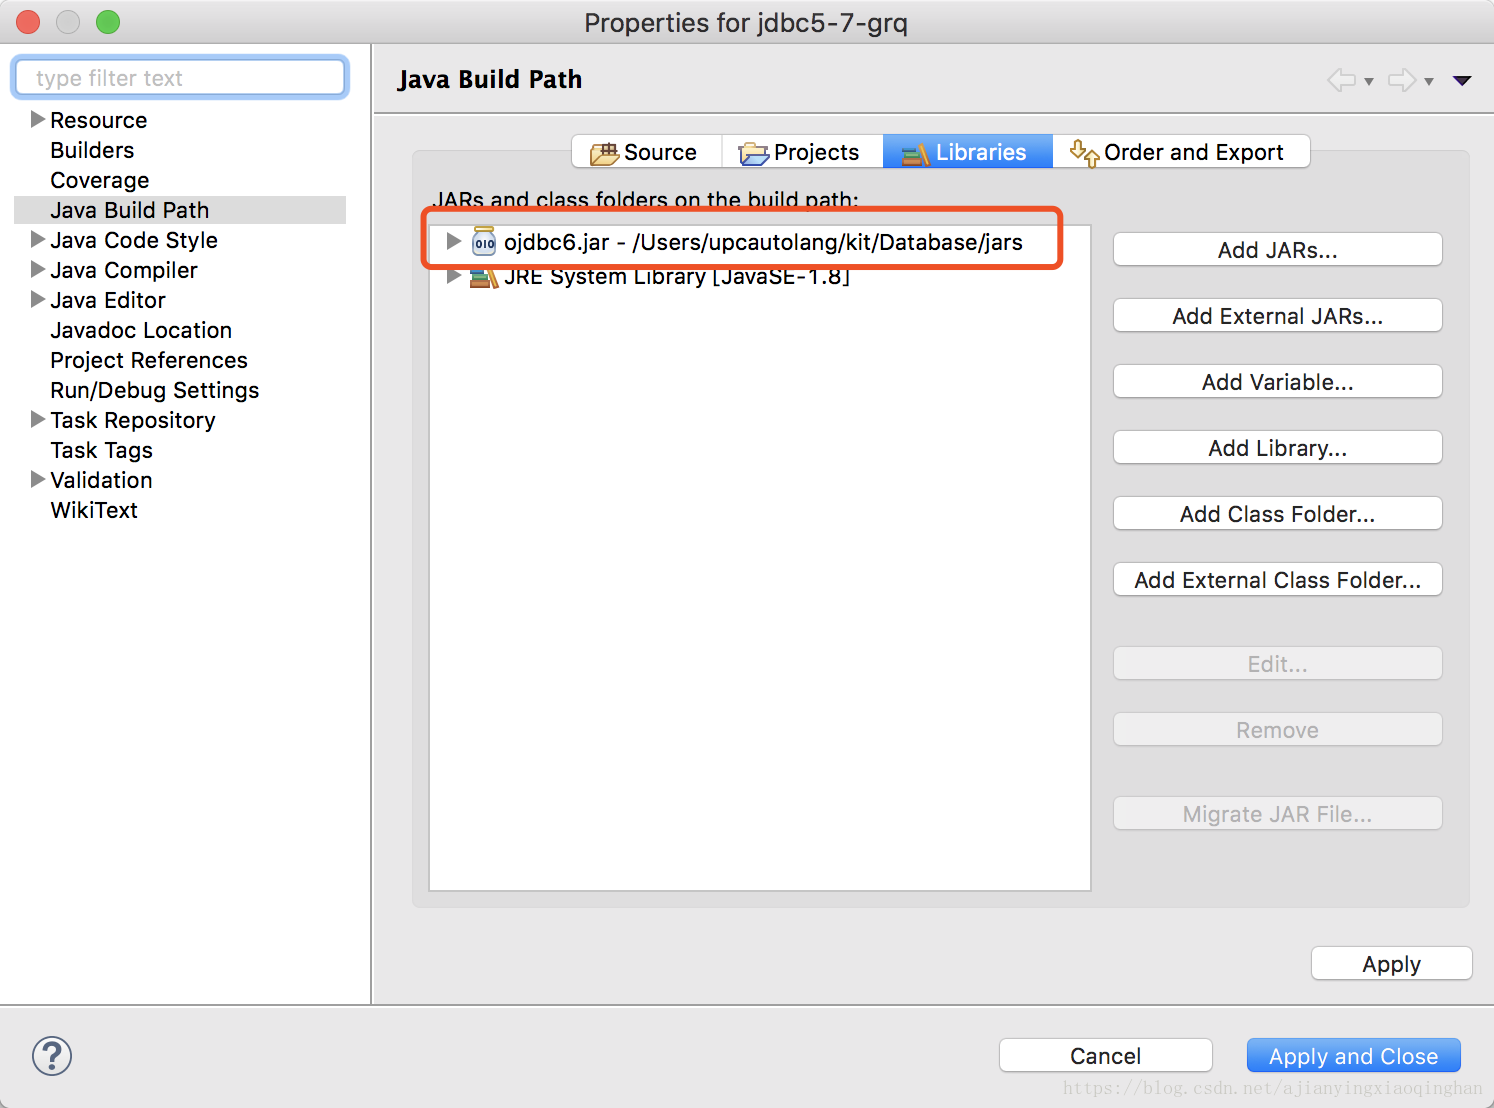Image resolution: width=1494 pixels, height=1108 pixels.
Task: Select Task Tags in the tree
Action: [x=102, y=450]
